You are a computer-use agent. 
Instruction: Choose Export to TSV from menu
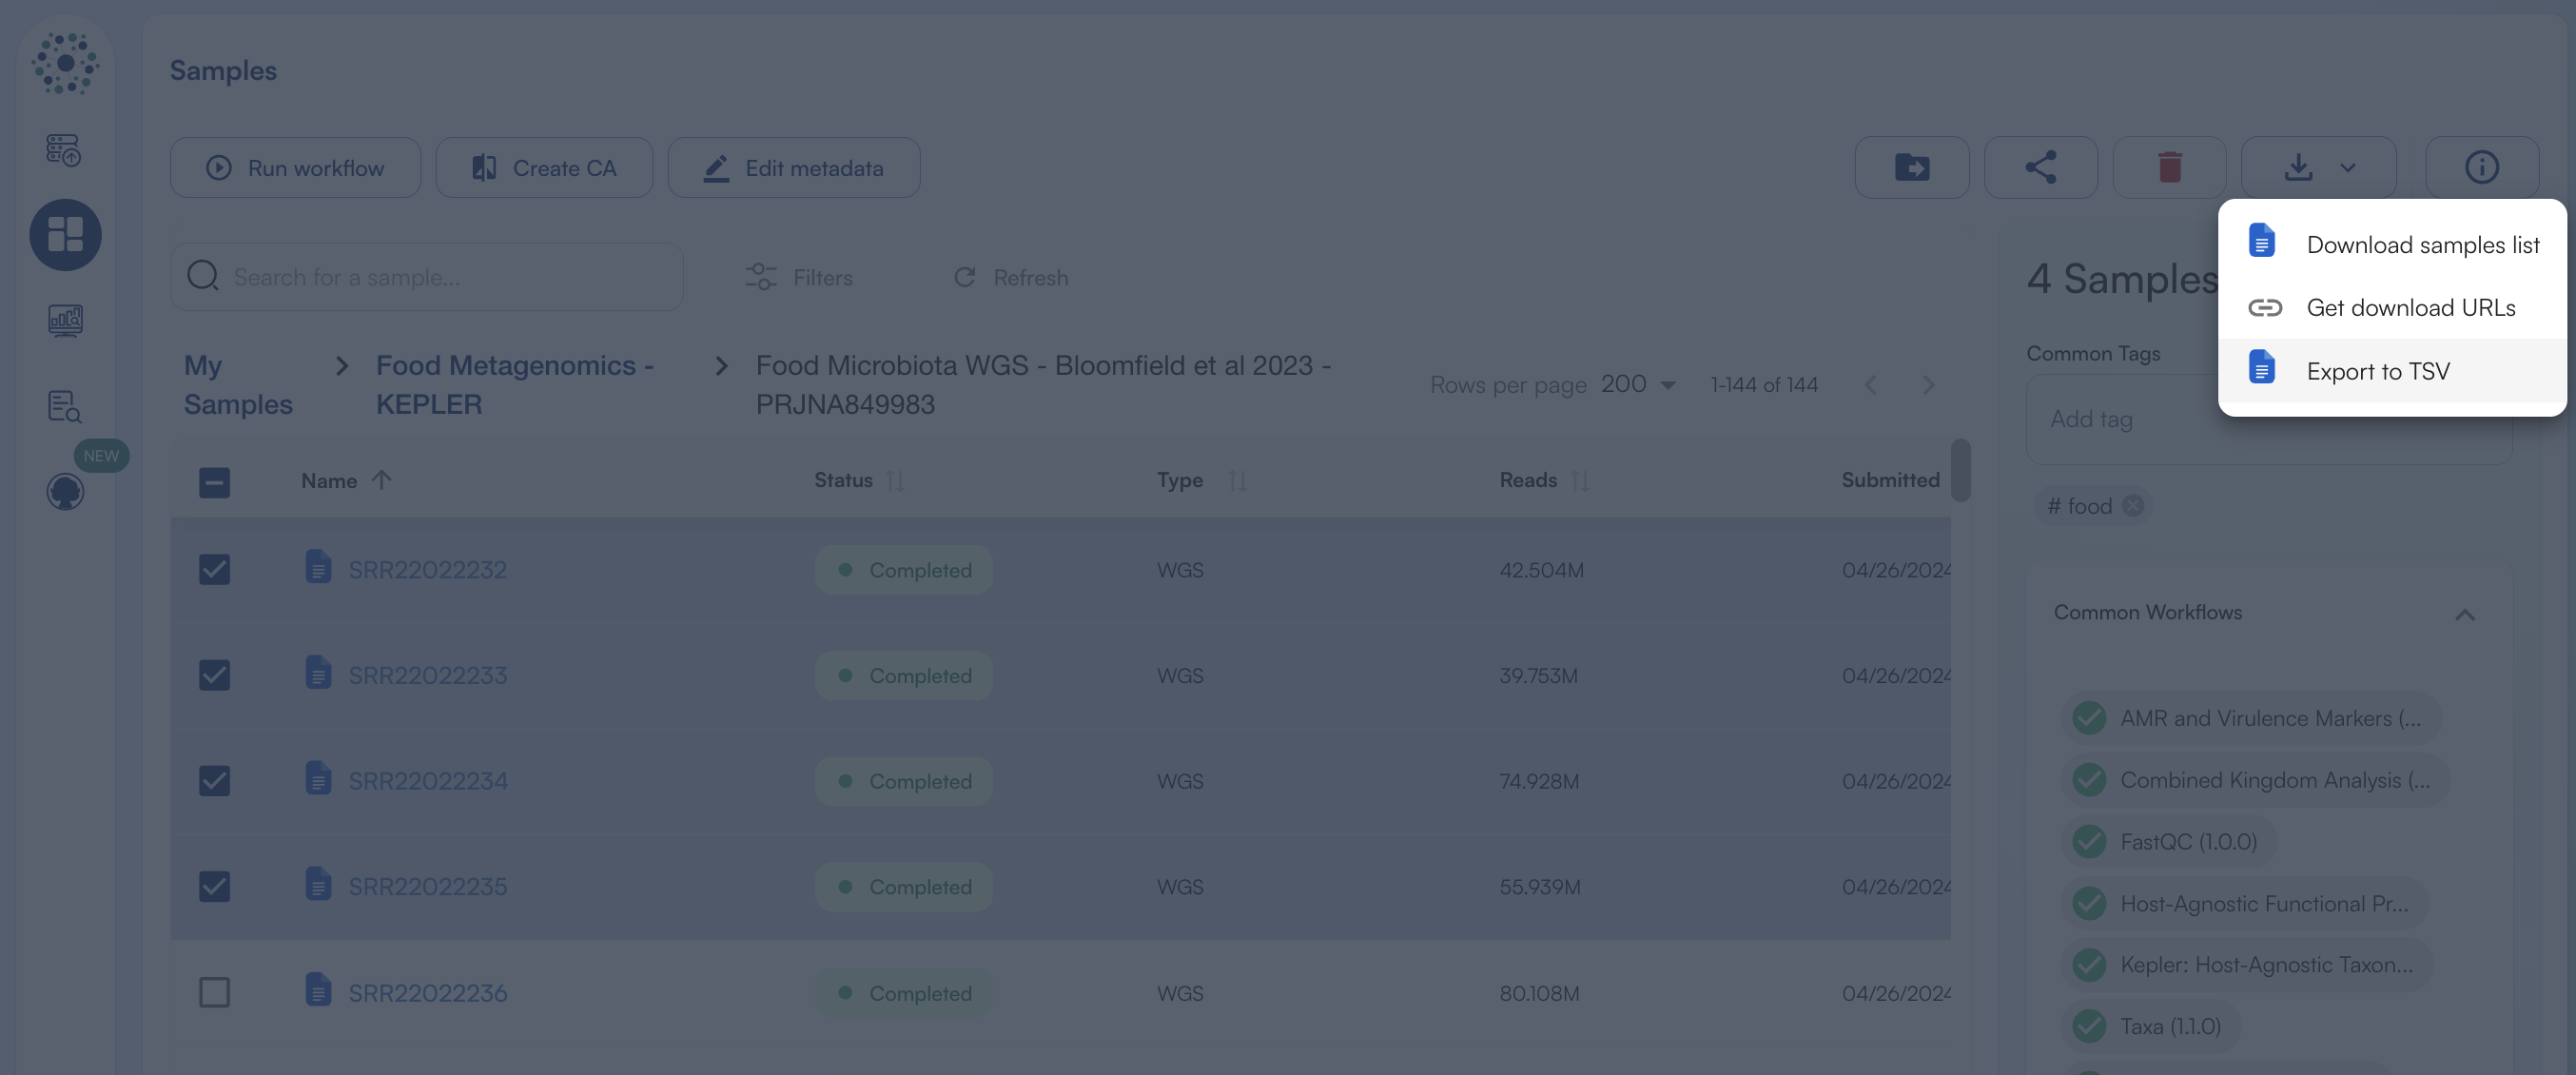[2378, 370]
